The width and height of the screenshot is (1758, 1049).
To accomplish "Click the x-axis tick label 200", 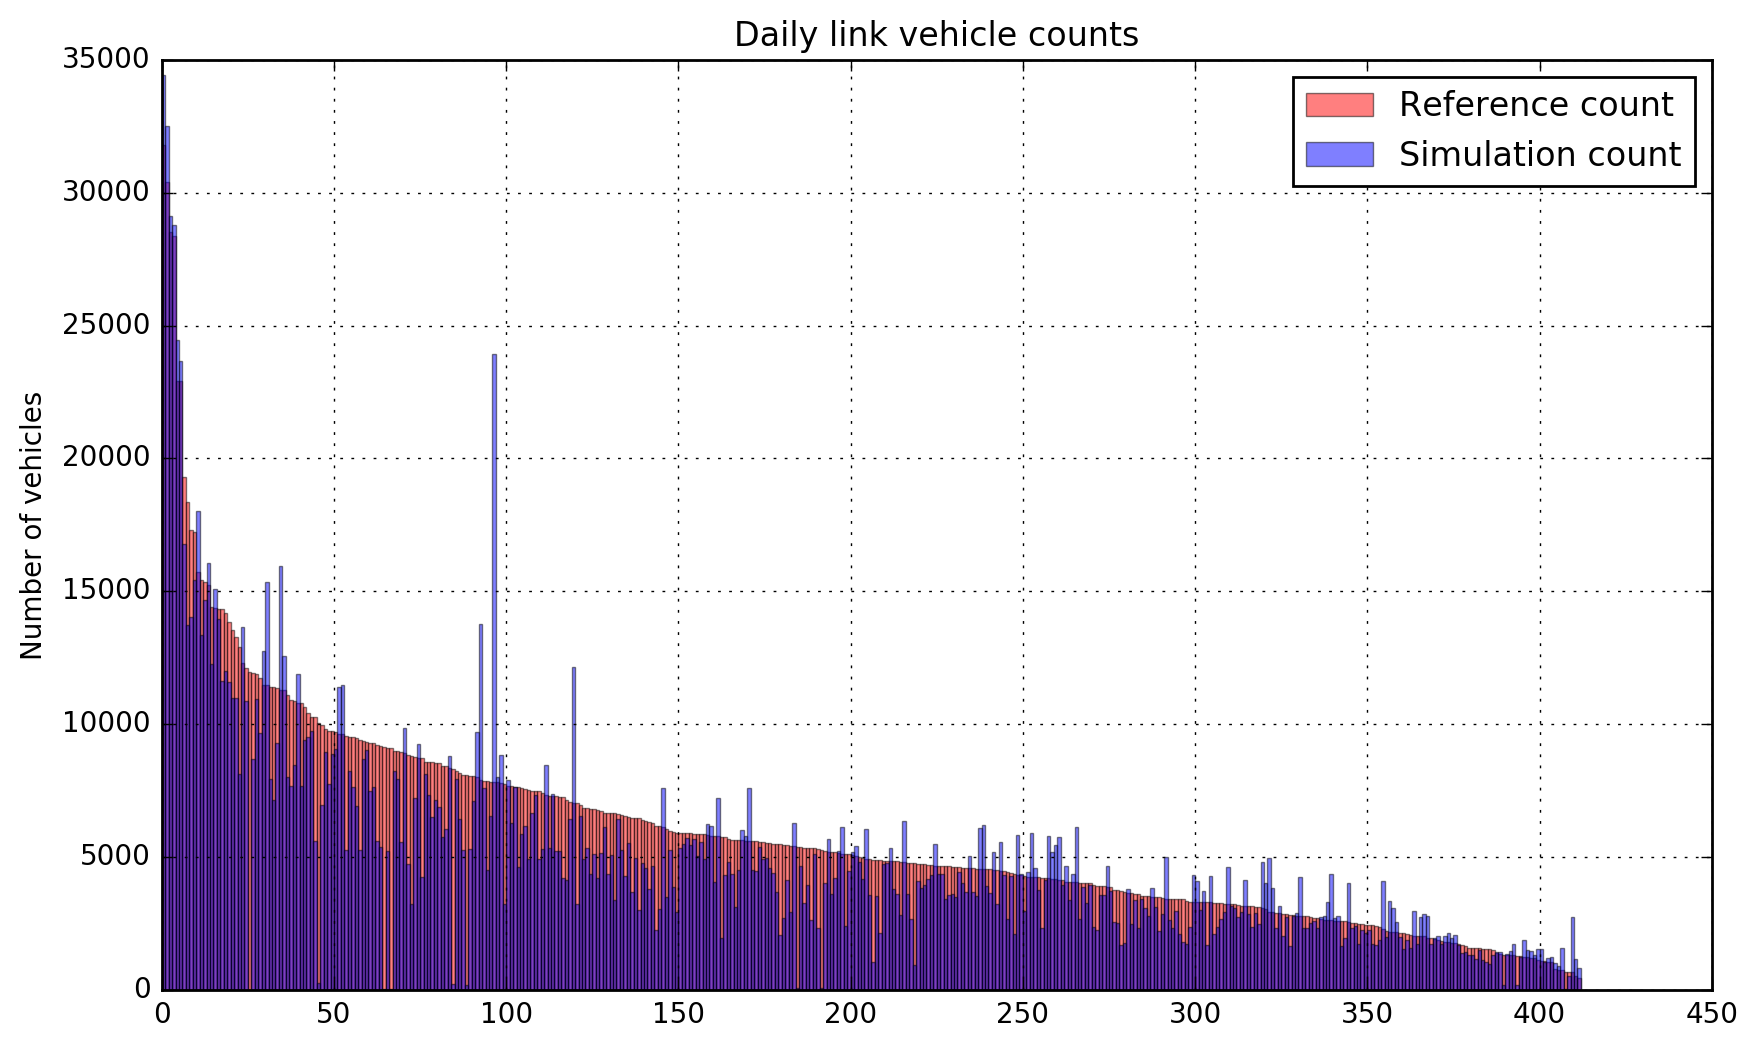I will [x=851, y=1015].
